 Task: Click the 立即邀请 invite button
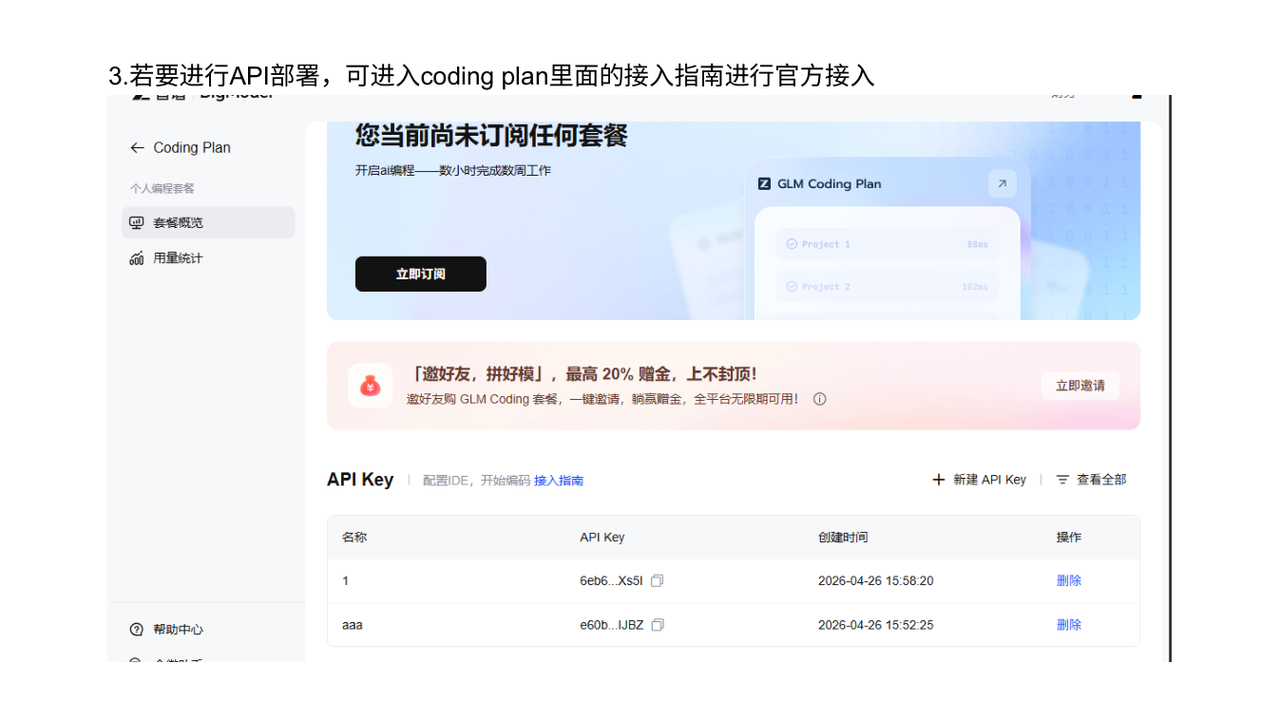1080,385
